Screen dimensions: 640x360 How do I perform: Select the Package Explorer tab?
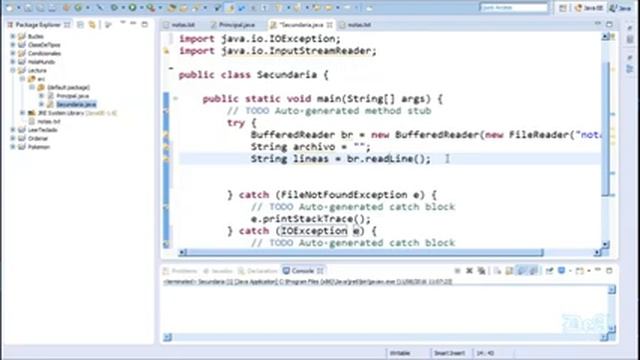tap(38, 25)
